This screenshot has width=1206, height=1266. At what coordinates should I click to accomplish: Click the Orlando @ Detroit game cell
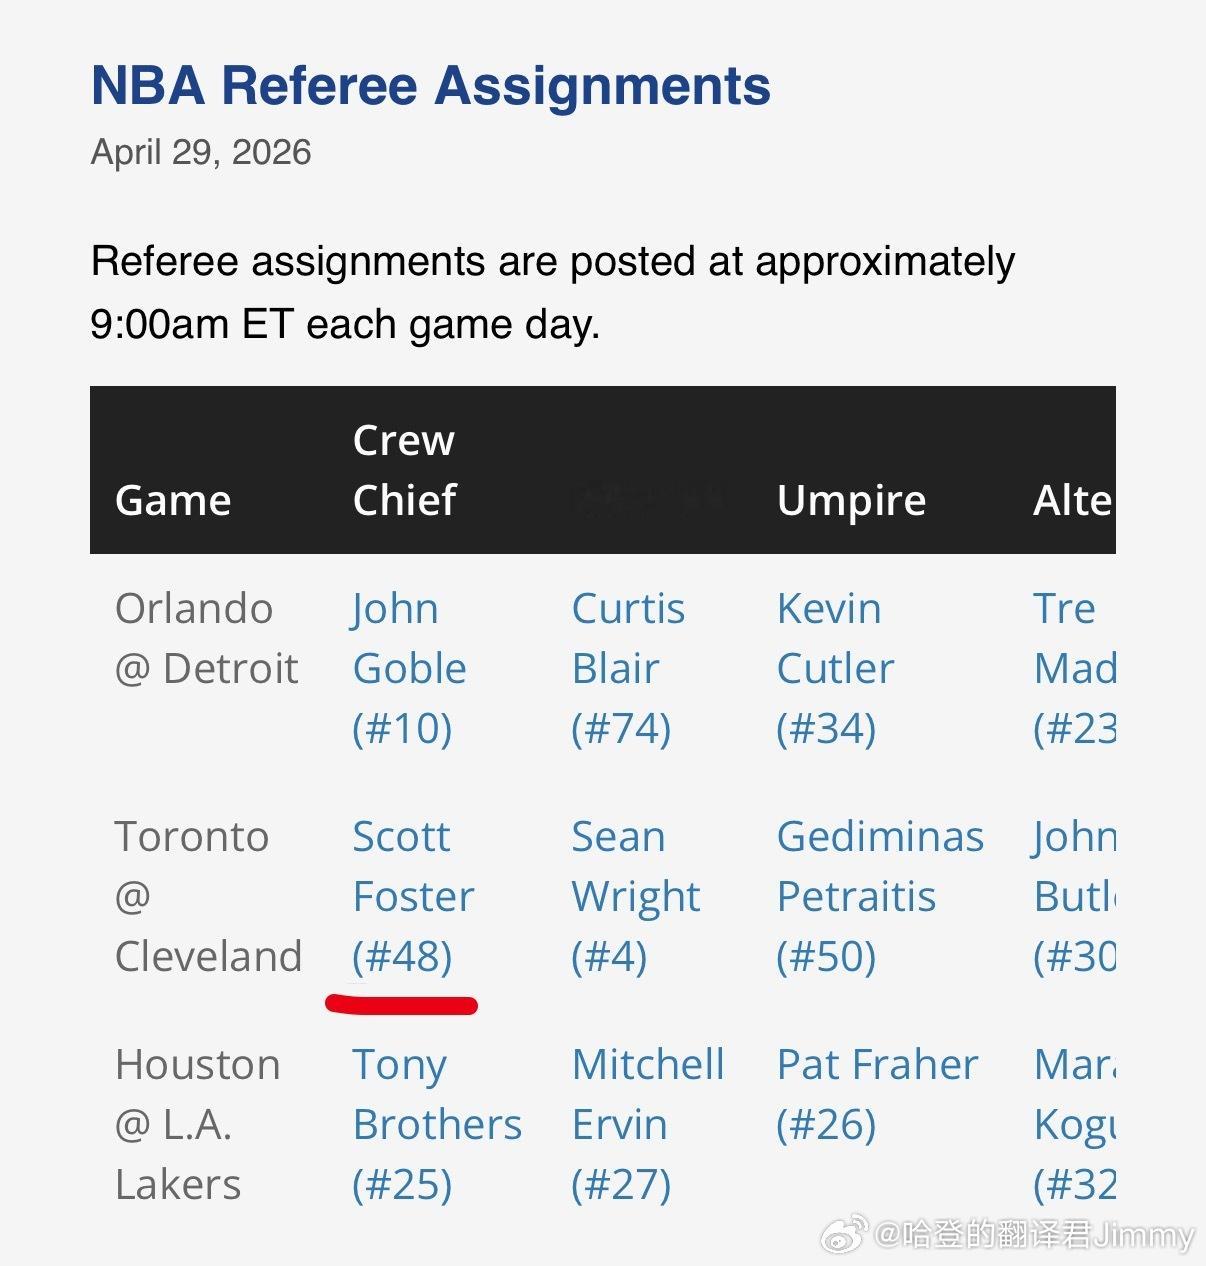tap(206, 638)
